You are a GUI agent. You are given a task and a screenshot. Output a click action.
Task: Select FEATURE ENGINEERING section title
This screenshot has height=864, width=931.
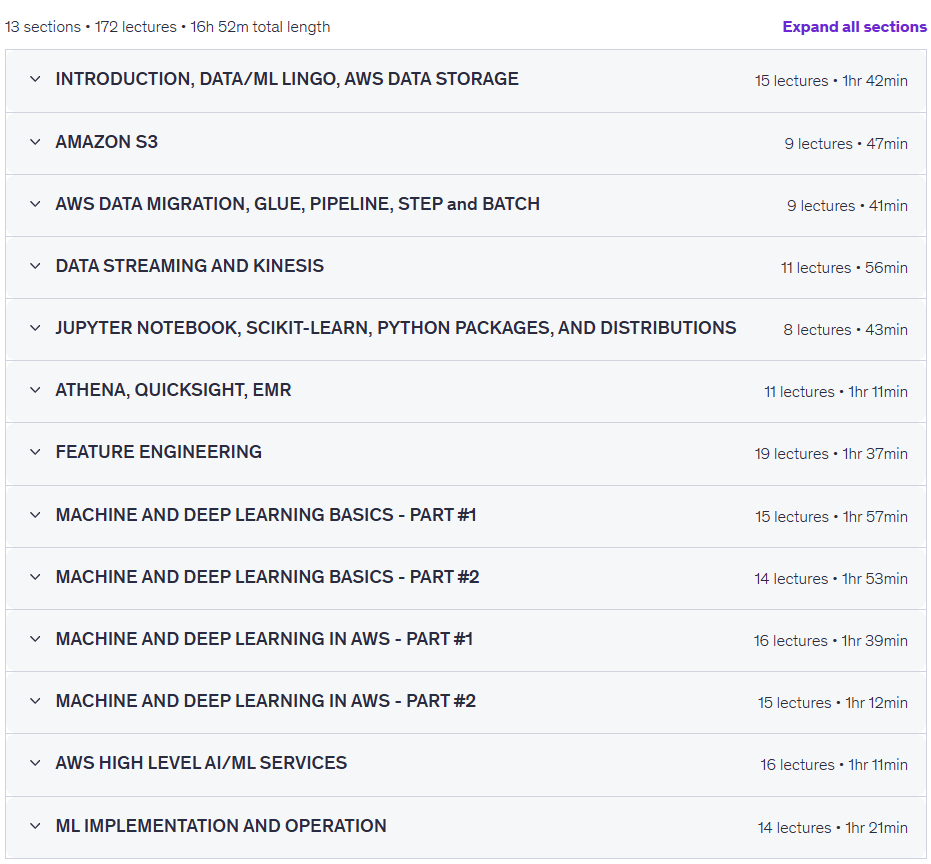[x=159, y=452]
